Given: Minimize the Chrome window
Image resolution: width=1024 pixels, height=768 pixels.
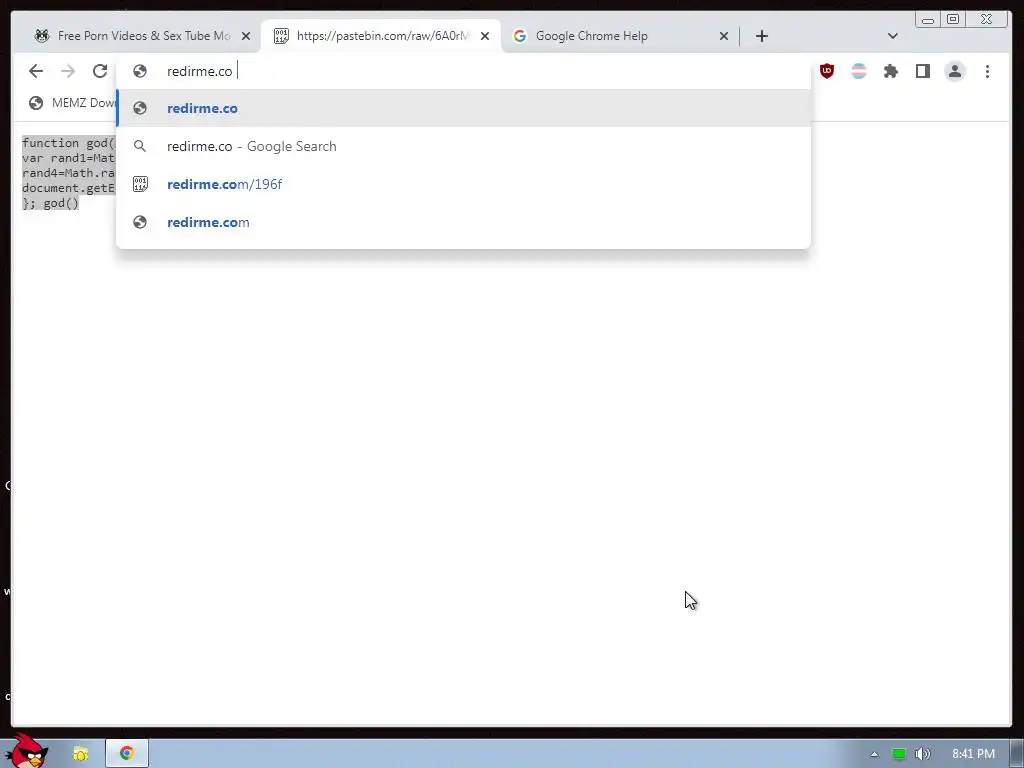Looking at the screenshot, I should pos(927,20).
